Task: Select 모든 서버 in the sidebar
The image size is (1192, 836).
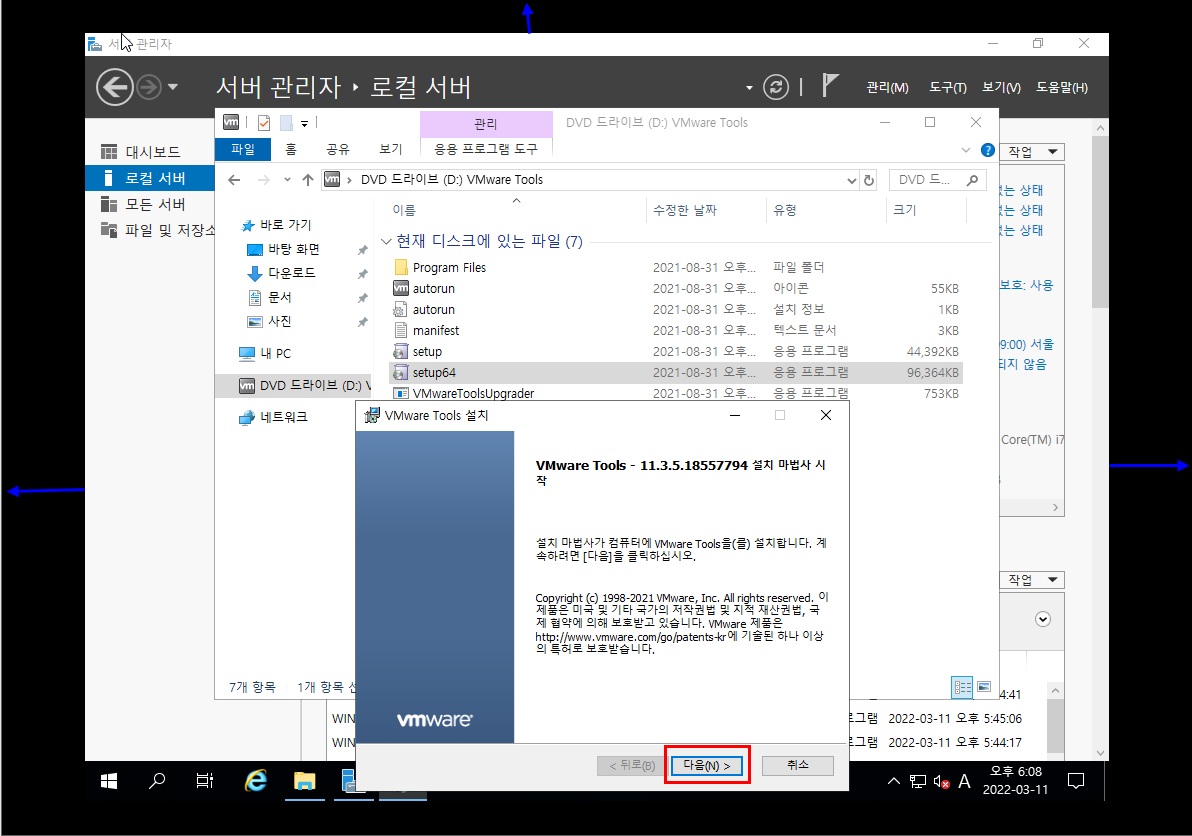Action: [x=150, y=204]
